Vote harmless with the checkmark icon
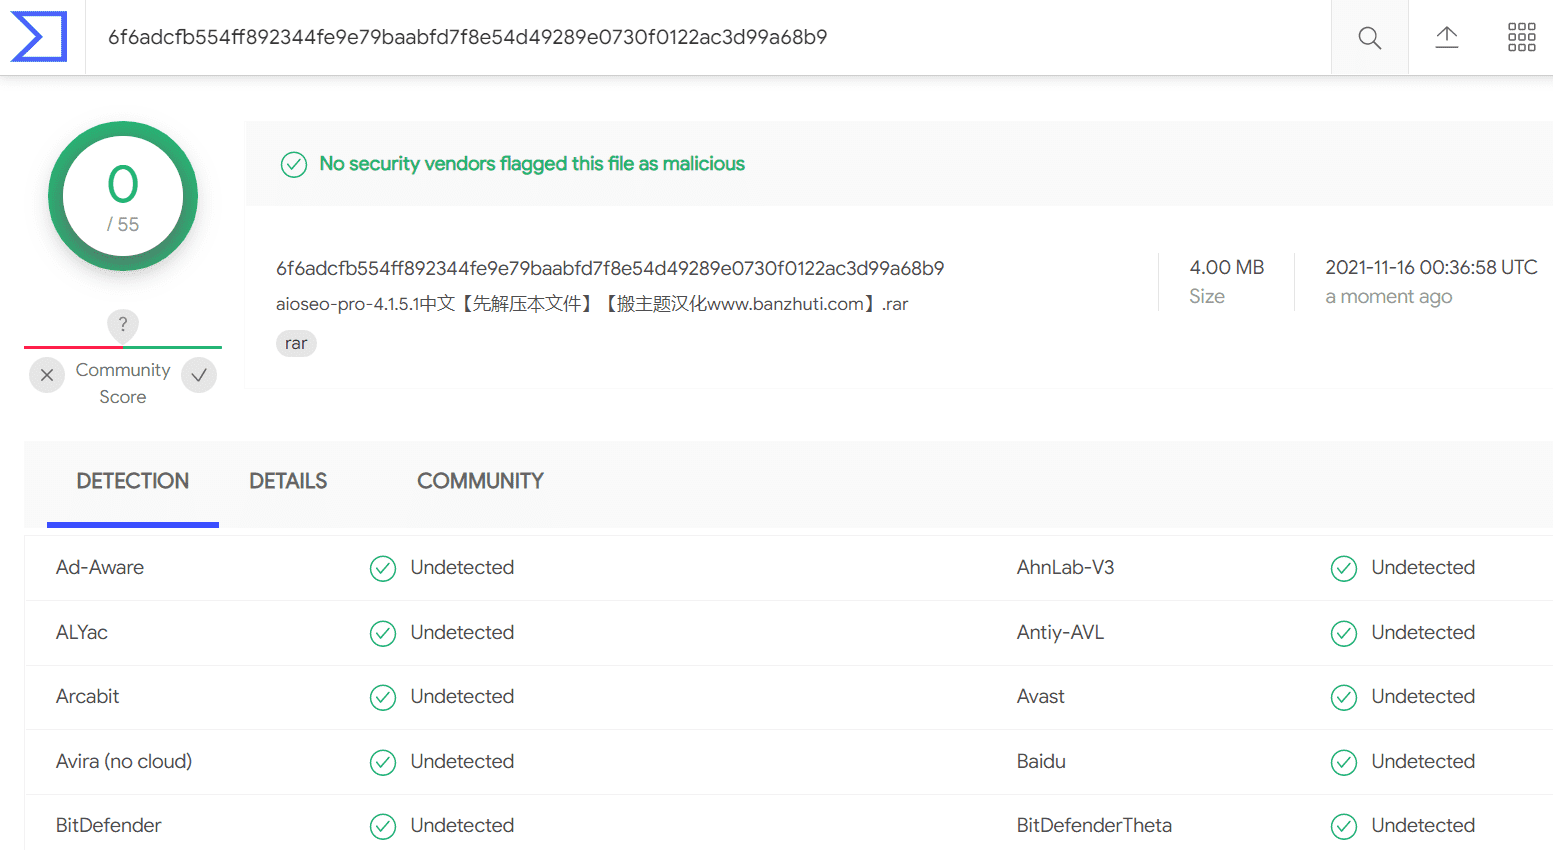The height and width of the screenshot is (850, 1553). (x=199, y=375)
